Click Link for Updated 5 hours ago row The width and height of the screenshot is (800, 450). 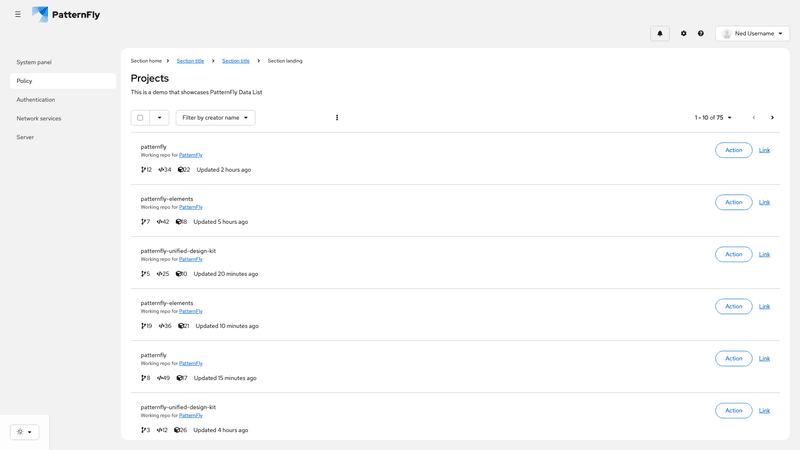click(x=764, y=202)
